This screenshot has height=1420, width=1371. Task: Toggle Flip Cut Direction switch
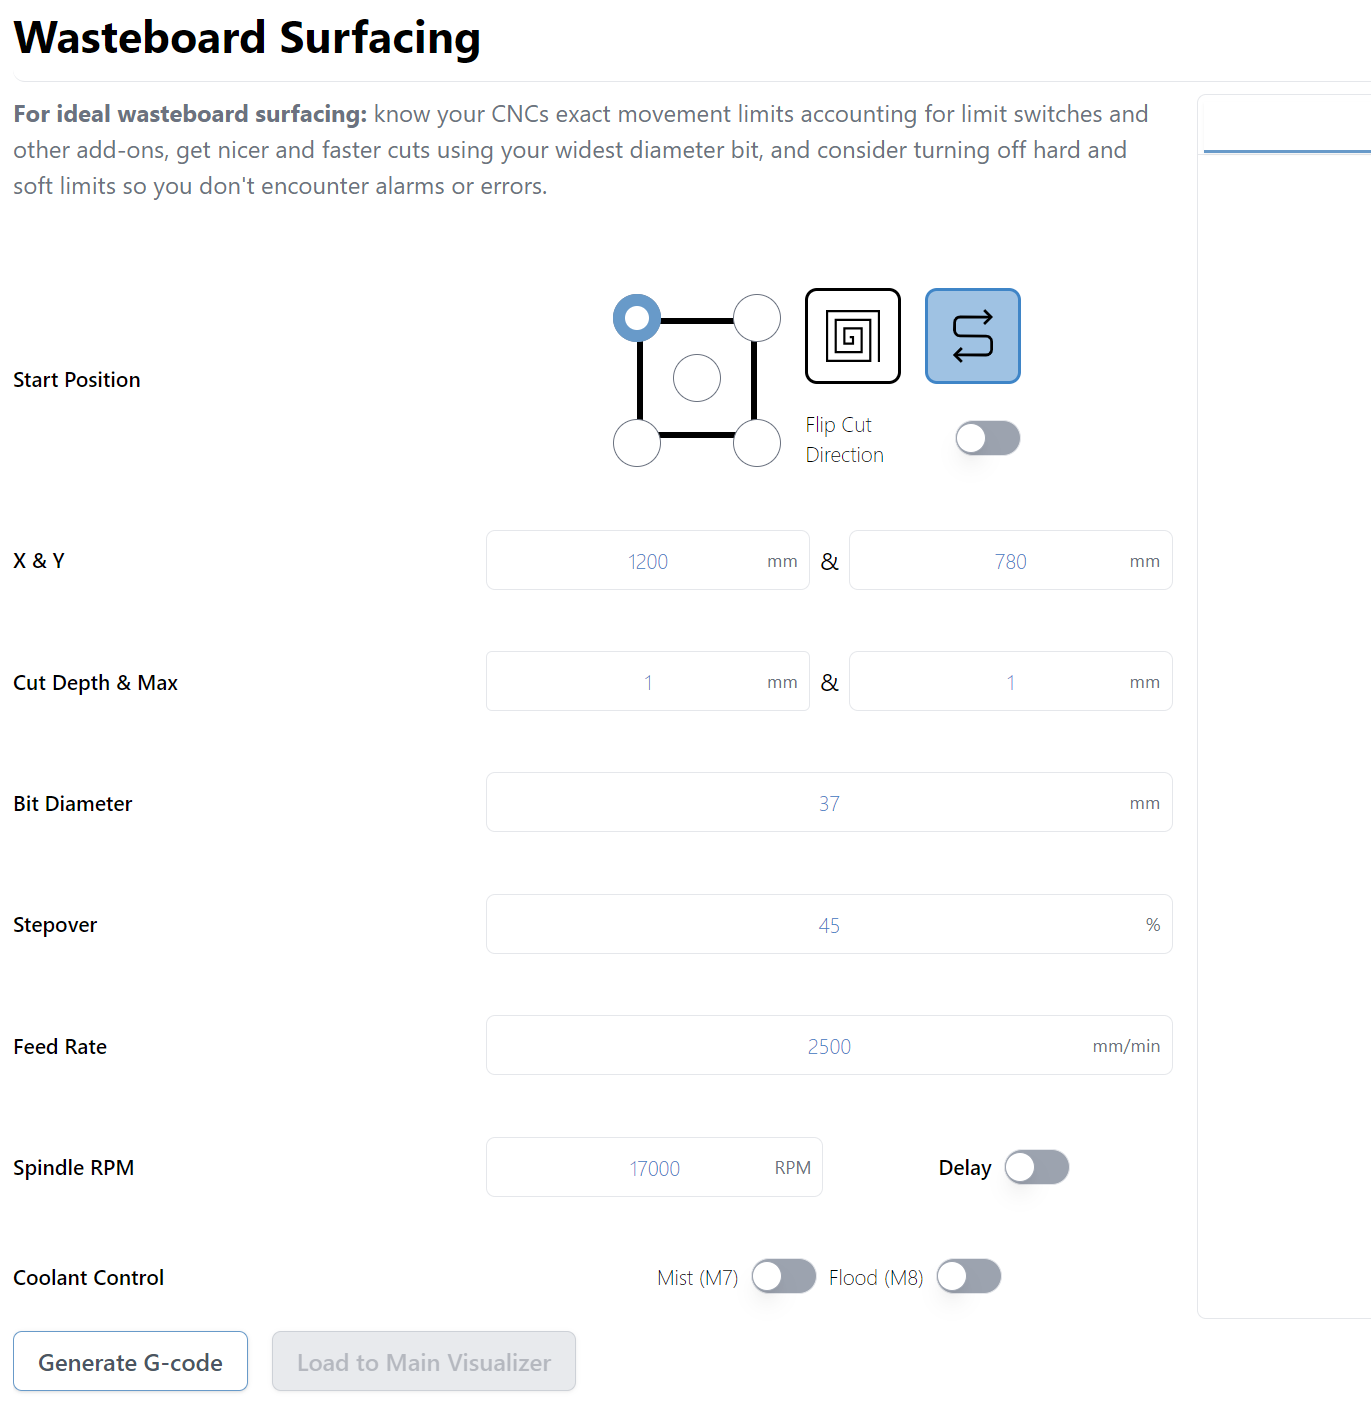(987, 438)
